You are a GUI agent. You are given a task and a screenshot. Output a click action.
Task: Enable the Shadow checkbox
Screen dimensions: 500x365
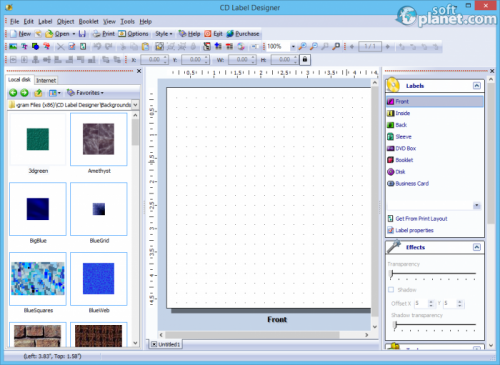(391, 290)
